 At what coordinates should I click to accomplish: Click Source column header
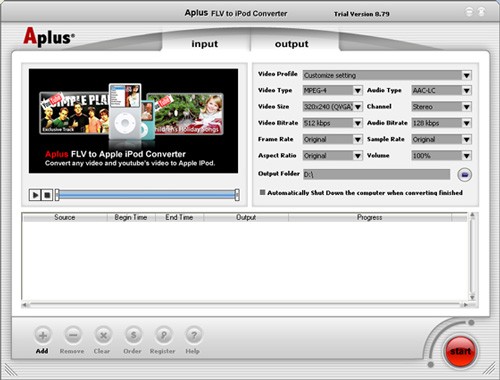point(65,217)
